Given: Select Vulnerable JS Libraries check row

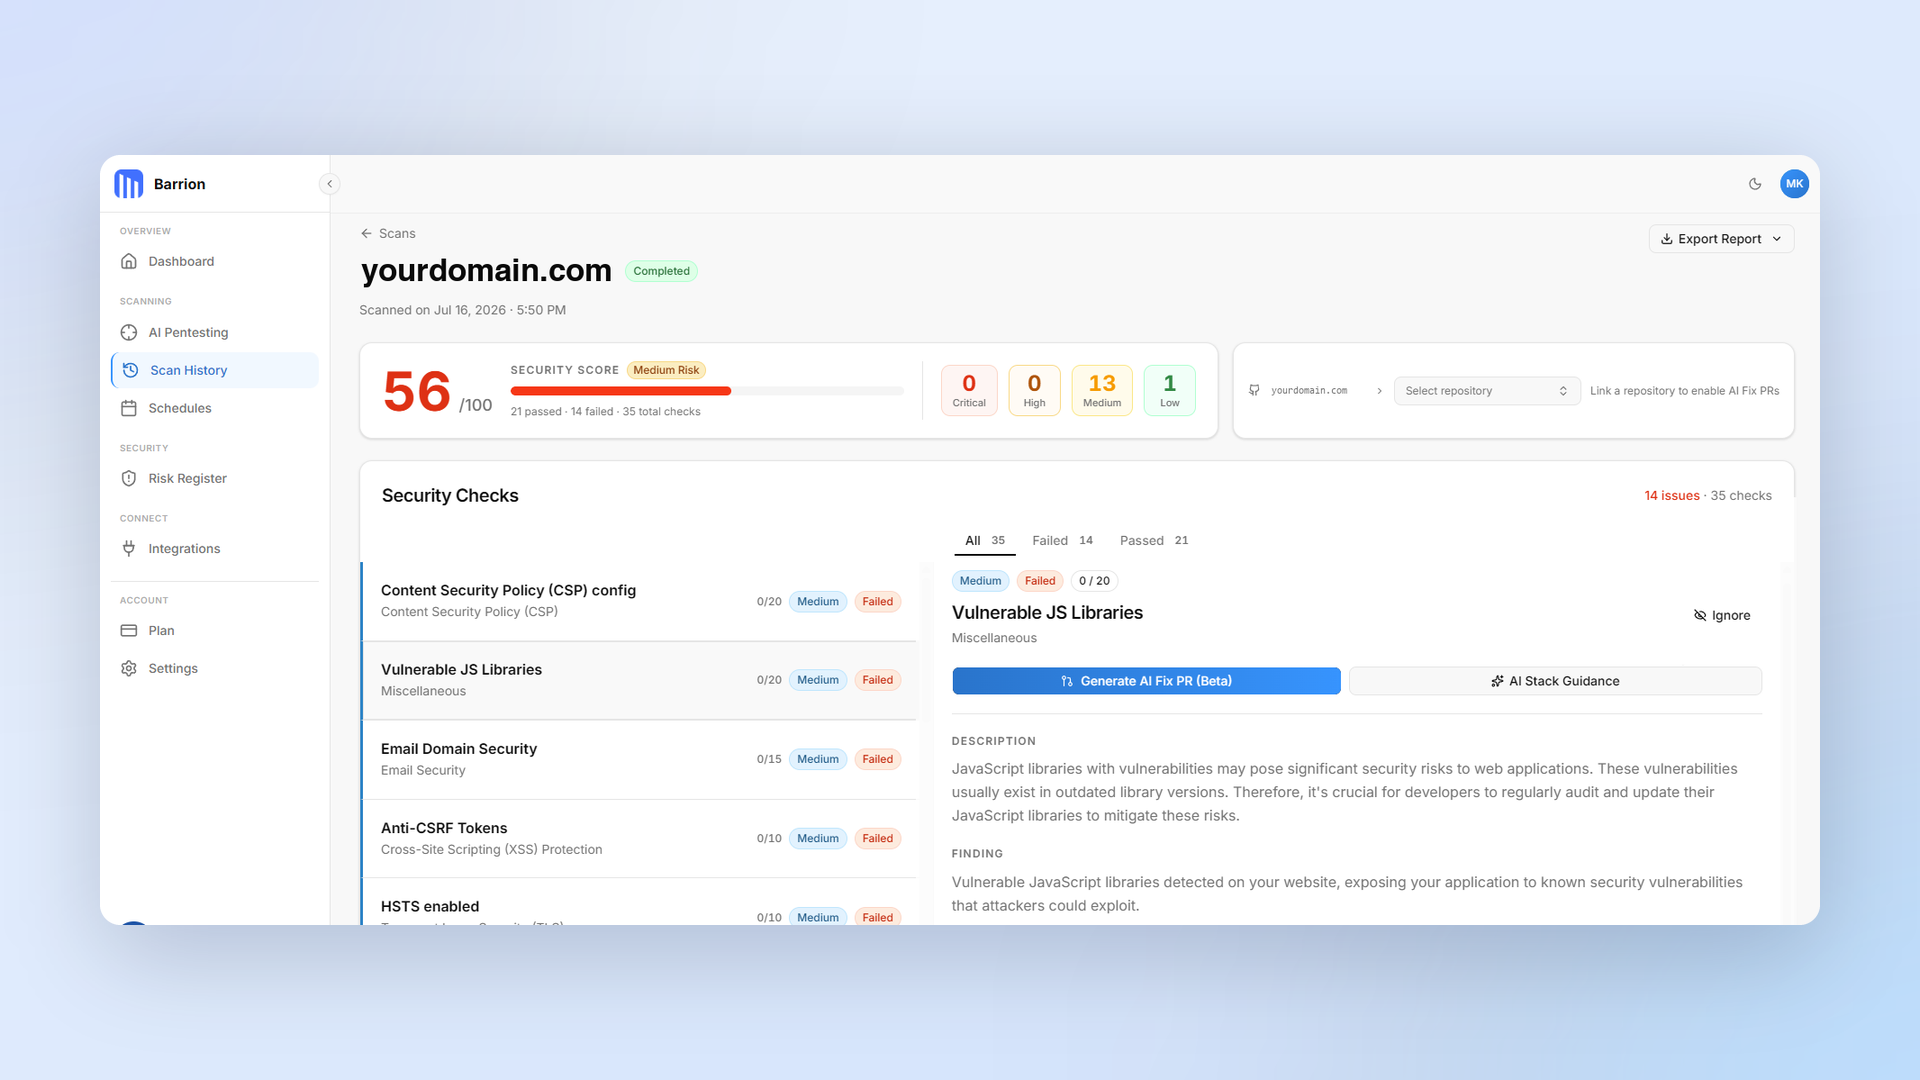Looking at the screenshot, I should click(x=639, y=680).
